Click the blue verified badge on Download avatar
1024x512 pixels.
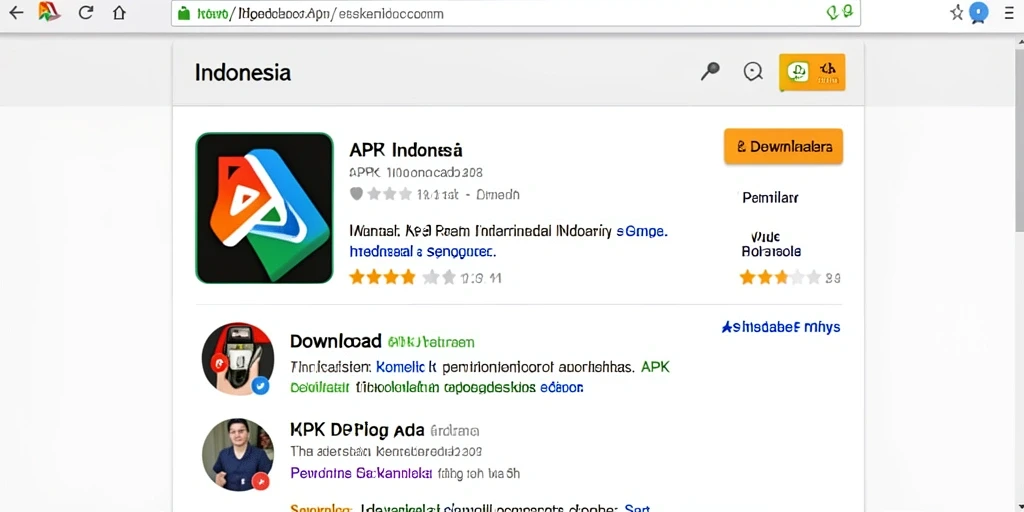tap(261, 386)
